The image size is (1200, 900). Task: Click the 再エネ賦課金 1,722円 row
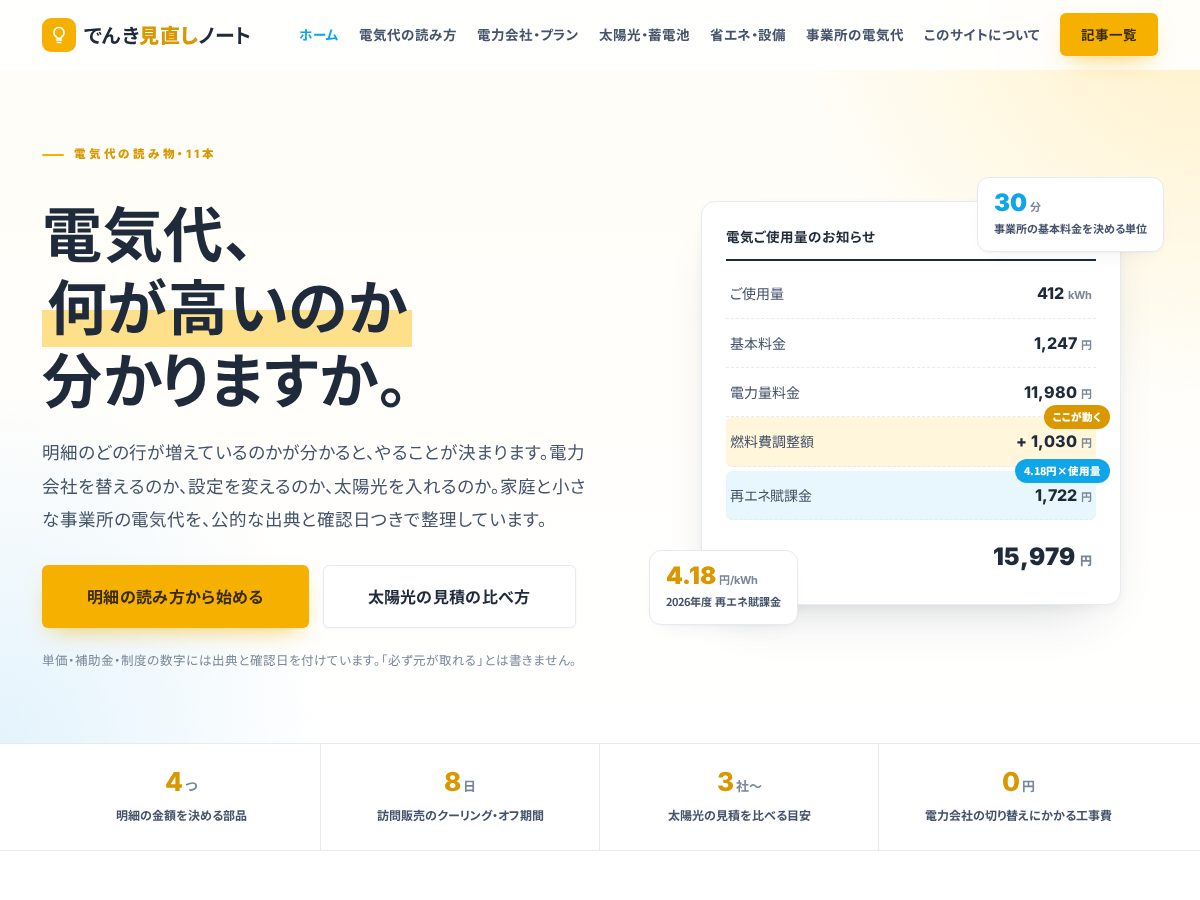(x=911, y=495)
